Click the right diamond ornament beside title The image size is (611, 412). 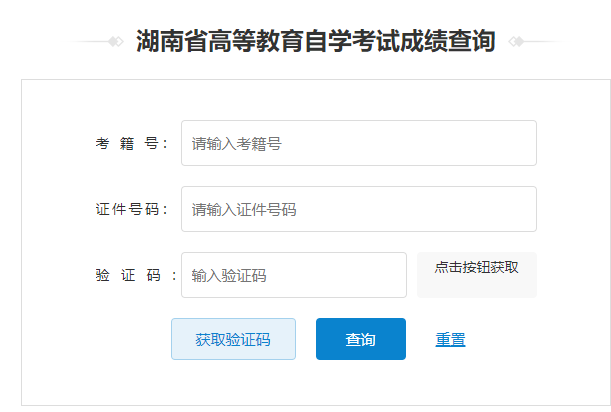point(516,41)
